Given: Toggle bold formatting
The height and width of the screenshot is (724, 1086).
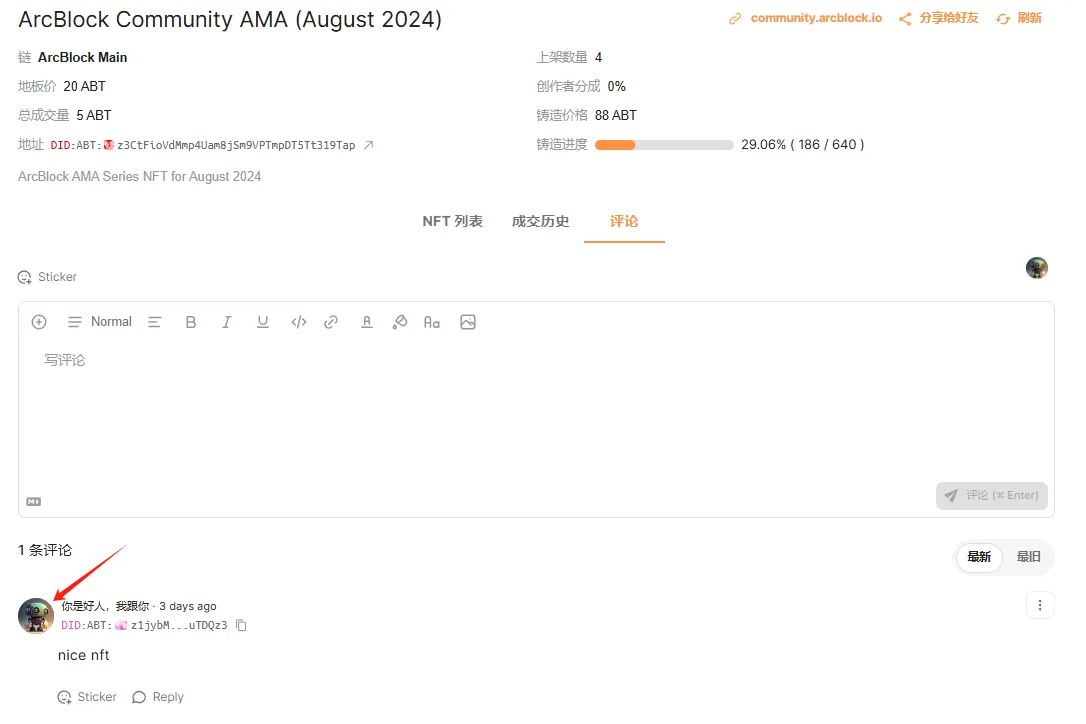Looking at the screenshot, I should click(190, 322).
